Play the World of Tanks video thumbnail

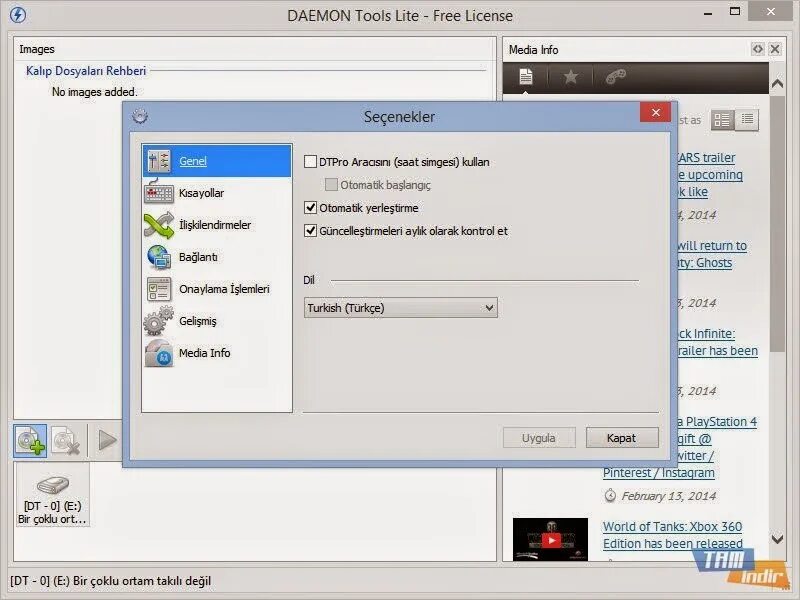[550, 539]
